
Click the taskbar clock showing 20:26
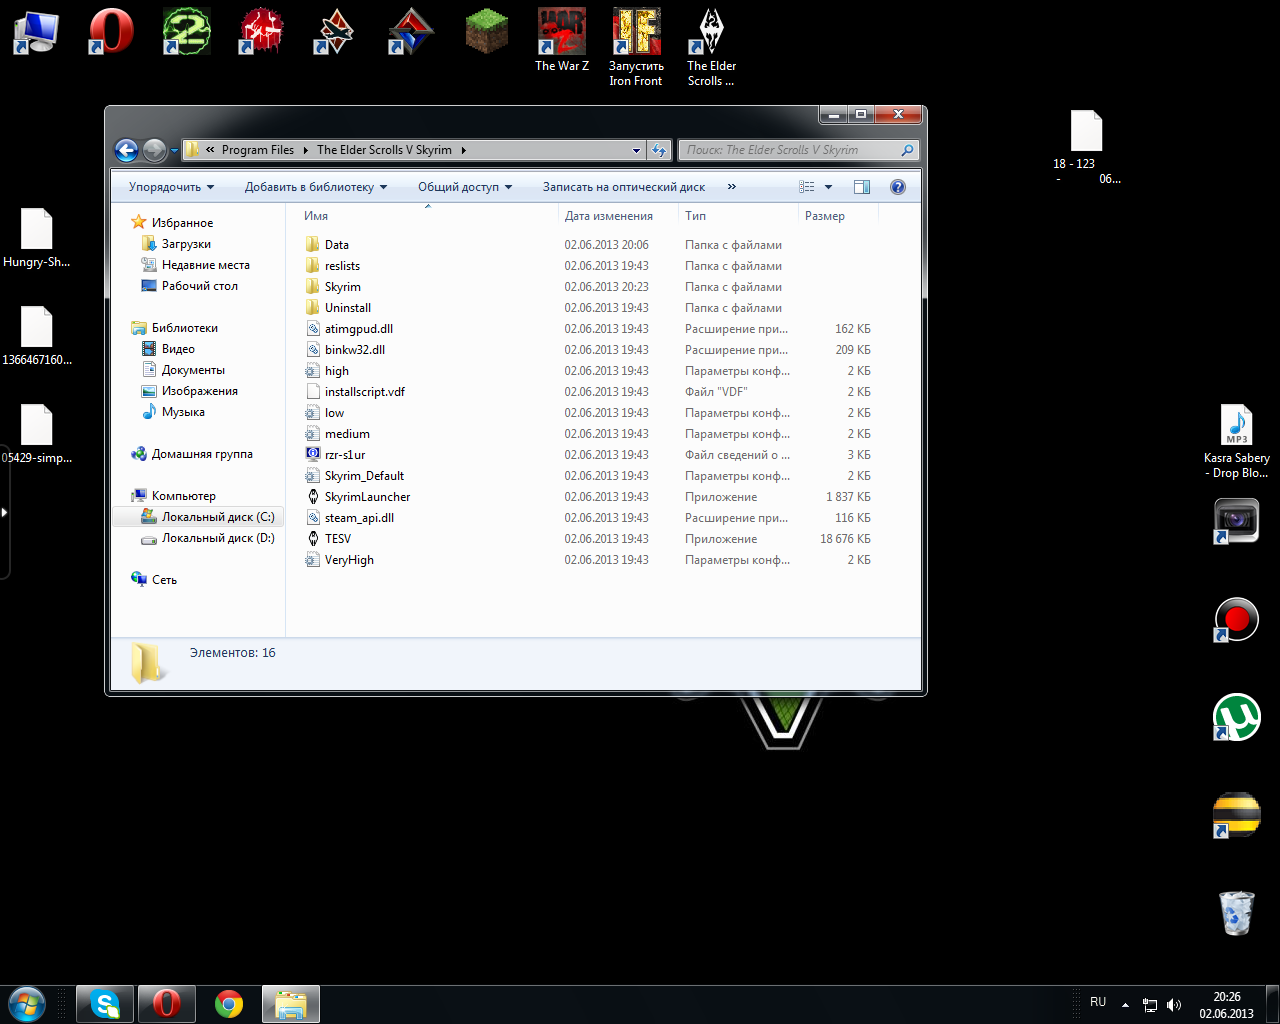pos(1227,1005)
